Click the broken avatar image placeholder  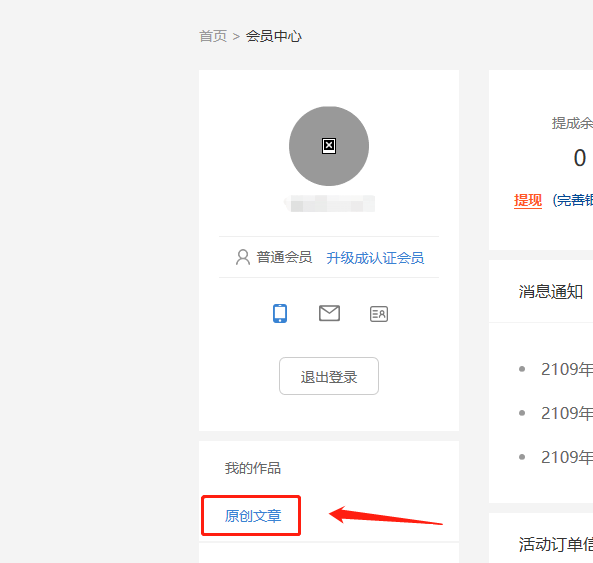(x=329, y=146)
